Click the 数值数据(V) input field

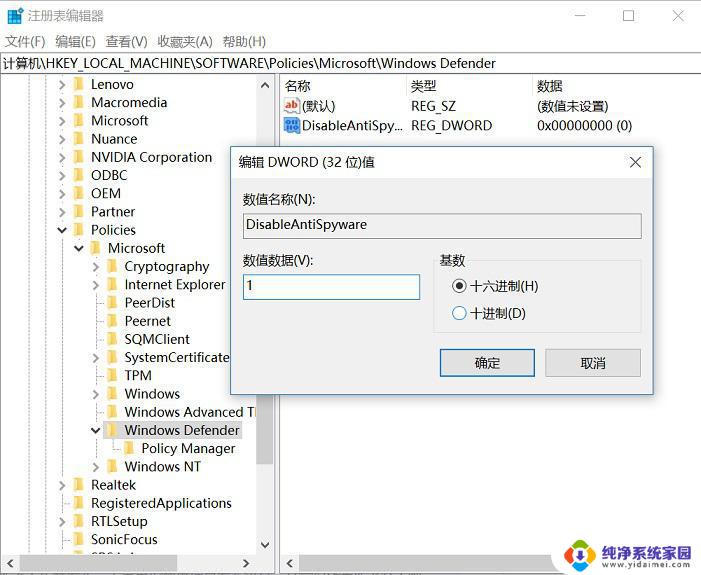coord(331,287)
